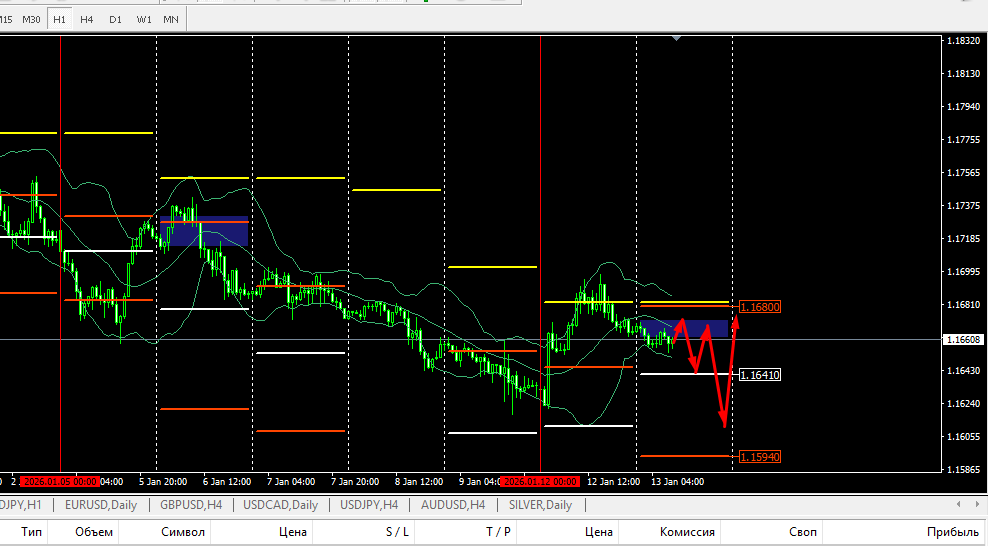Click the Символ column header
Image resolution: width=988 pixels, height=546 pixels.
183,532
